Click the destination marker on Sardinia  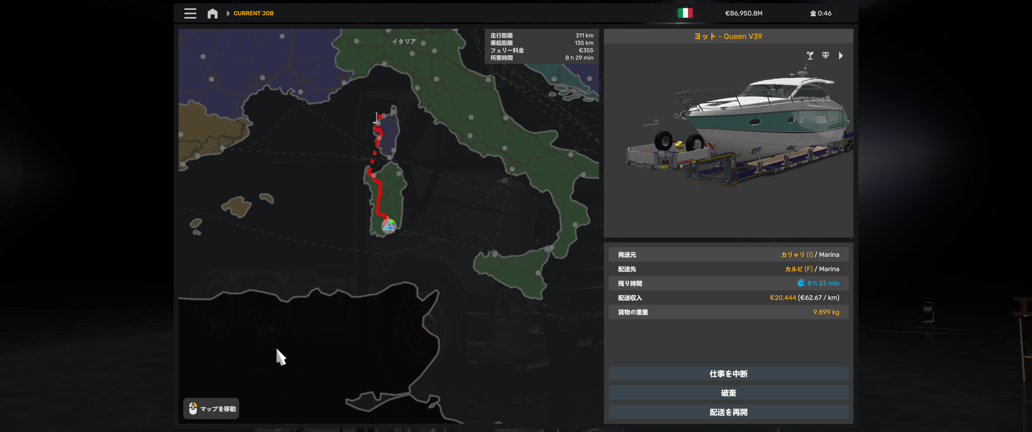[388, 225]
